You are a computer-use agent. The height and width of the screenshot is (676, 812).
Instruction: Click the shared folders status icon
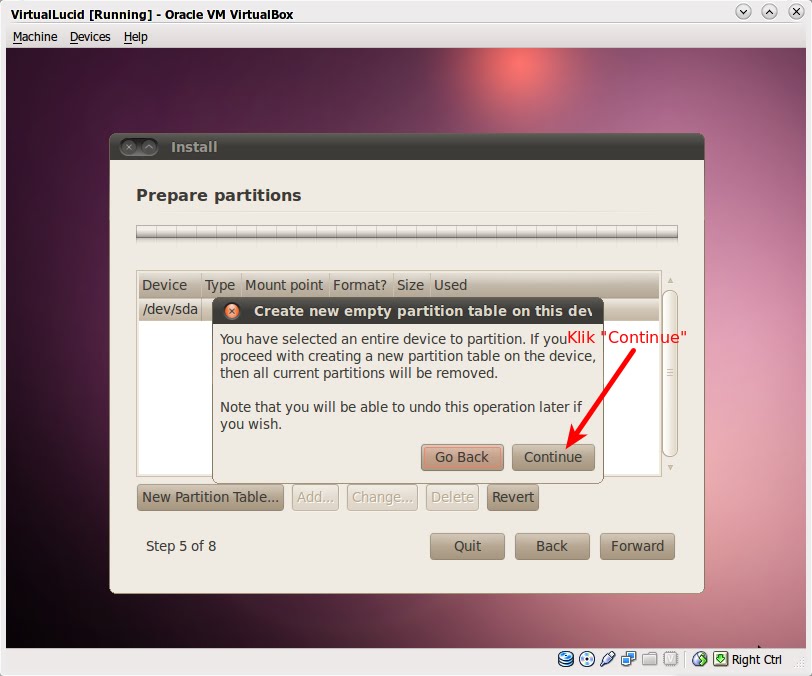[x=649, y=659]
